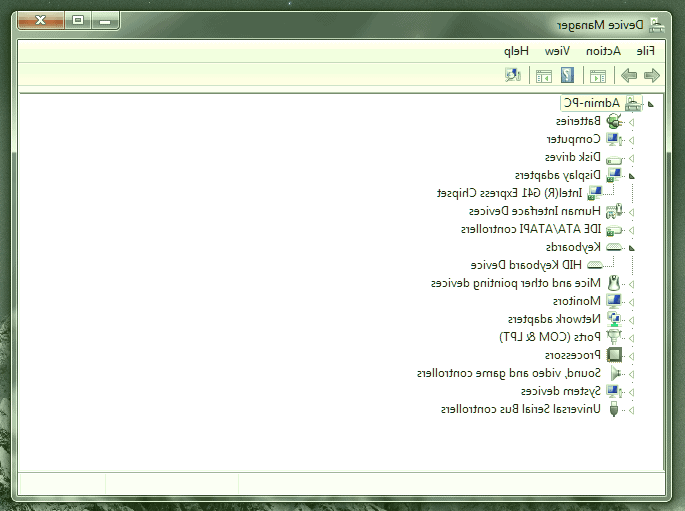Expand the IDE ATA/ATAPI controllers arrow

[x=631, y=230]
